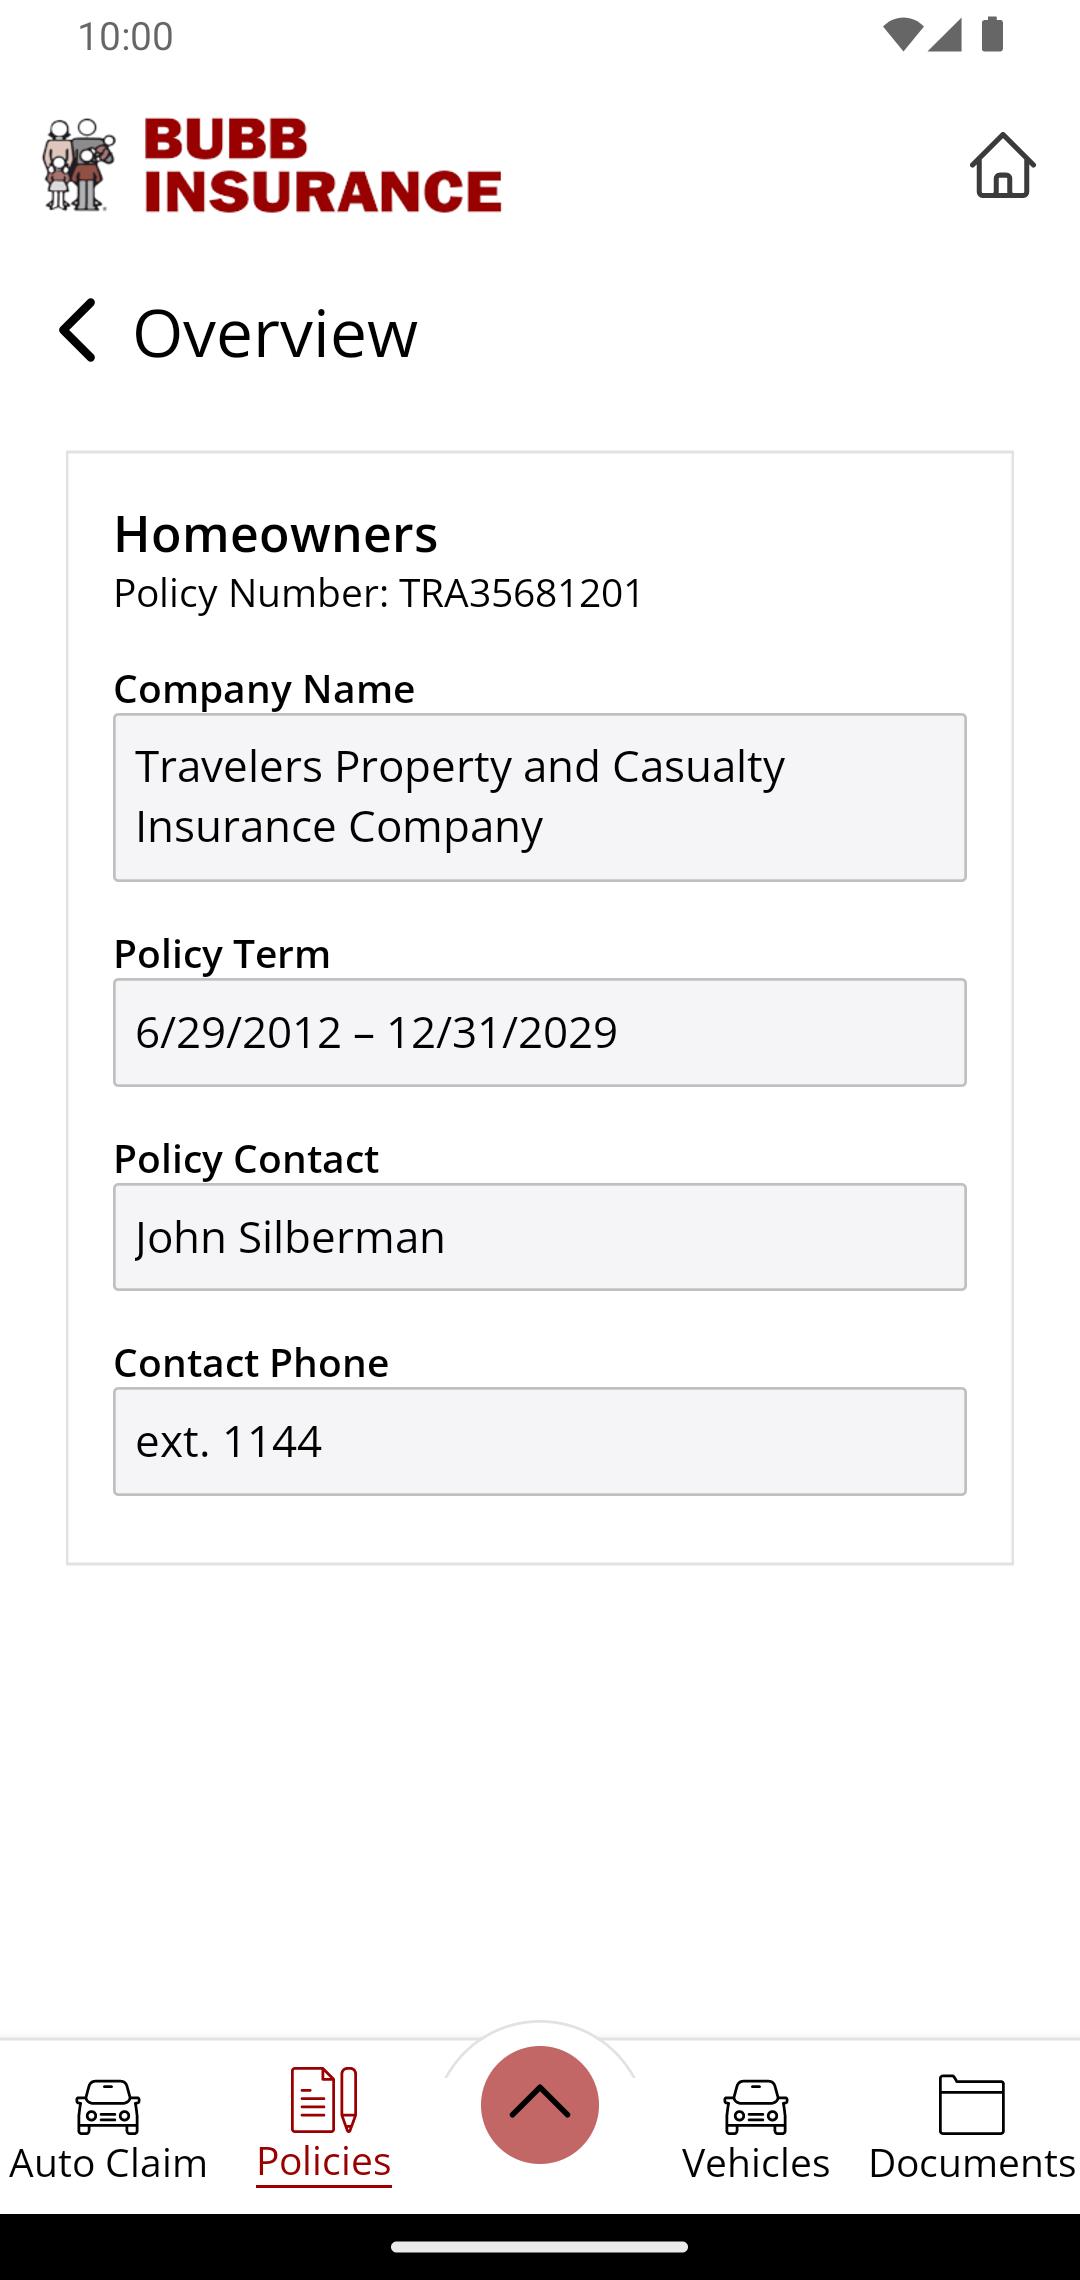Click the battery status icon

pos(992,35)
